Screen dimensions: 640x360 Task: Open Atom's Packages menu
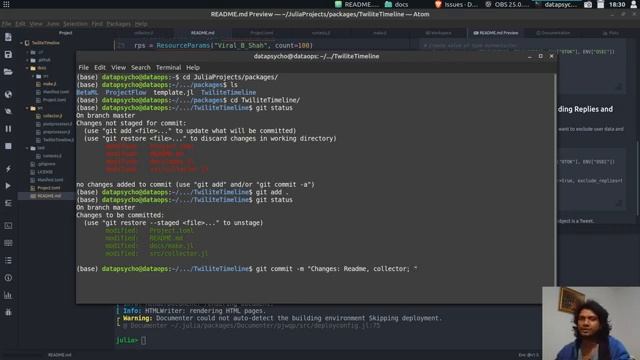pos(118,24)
